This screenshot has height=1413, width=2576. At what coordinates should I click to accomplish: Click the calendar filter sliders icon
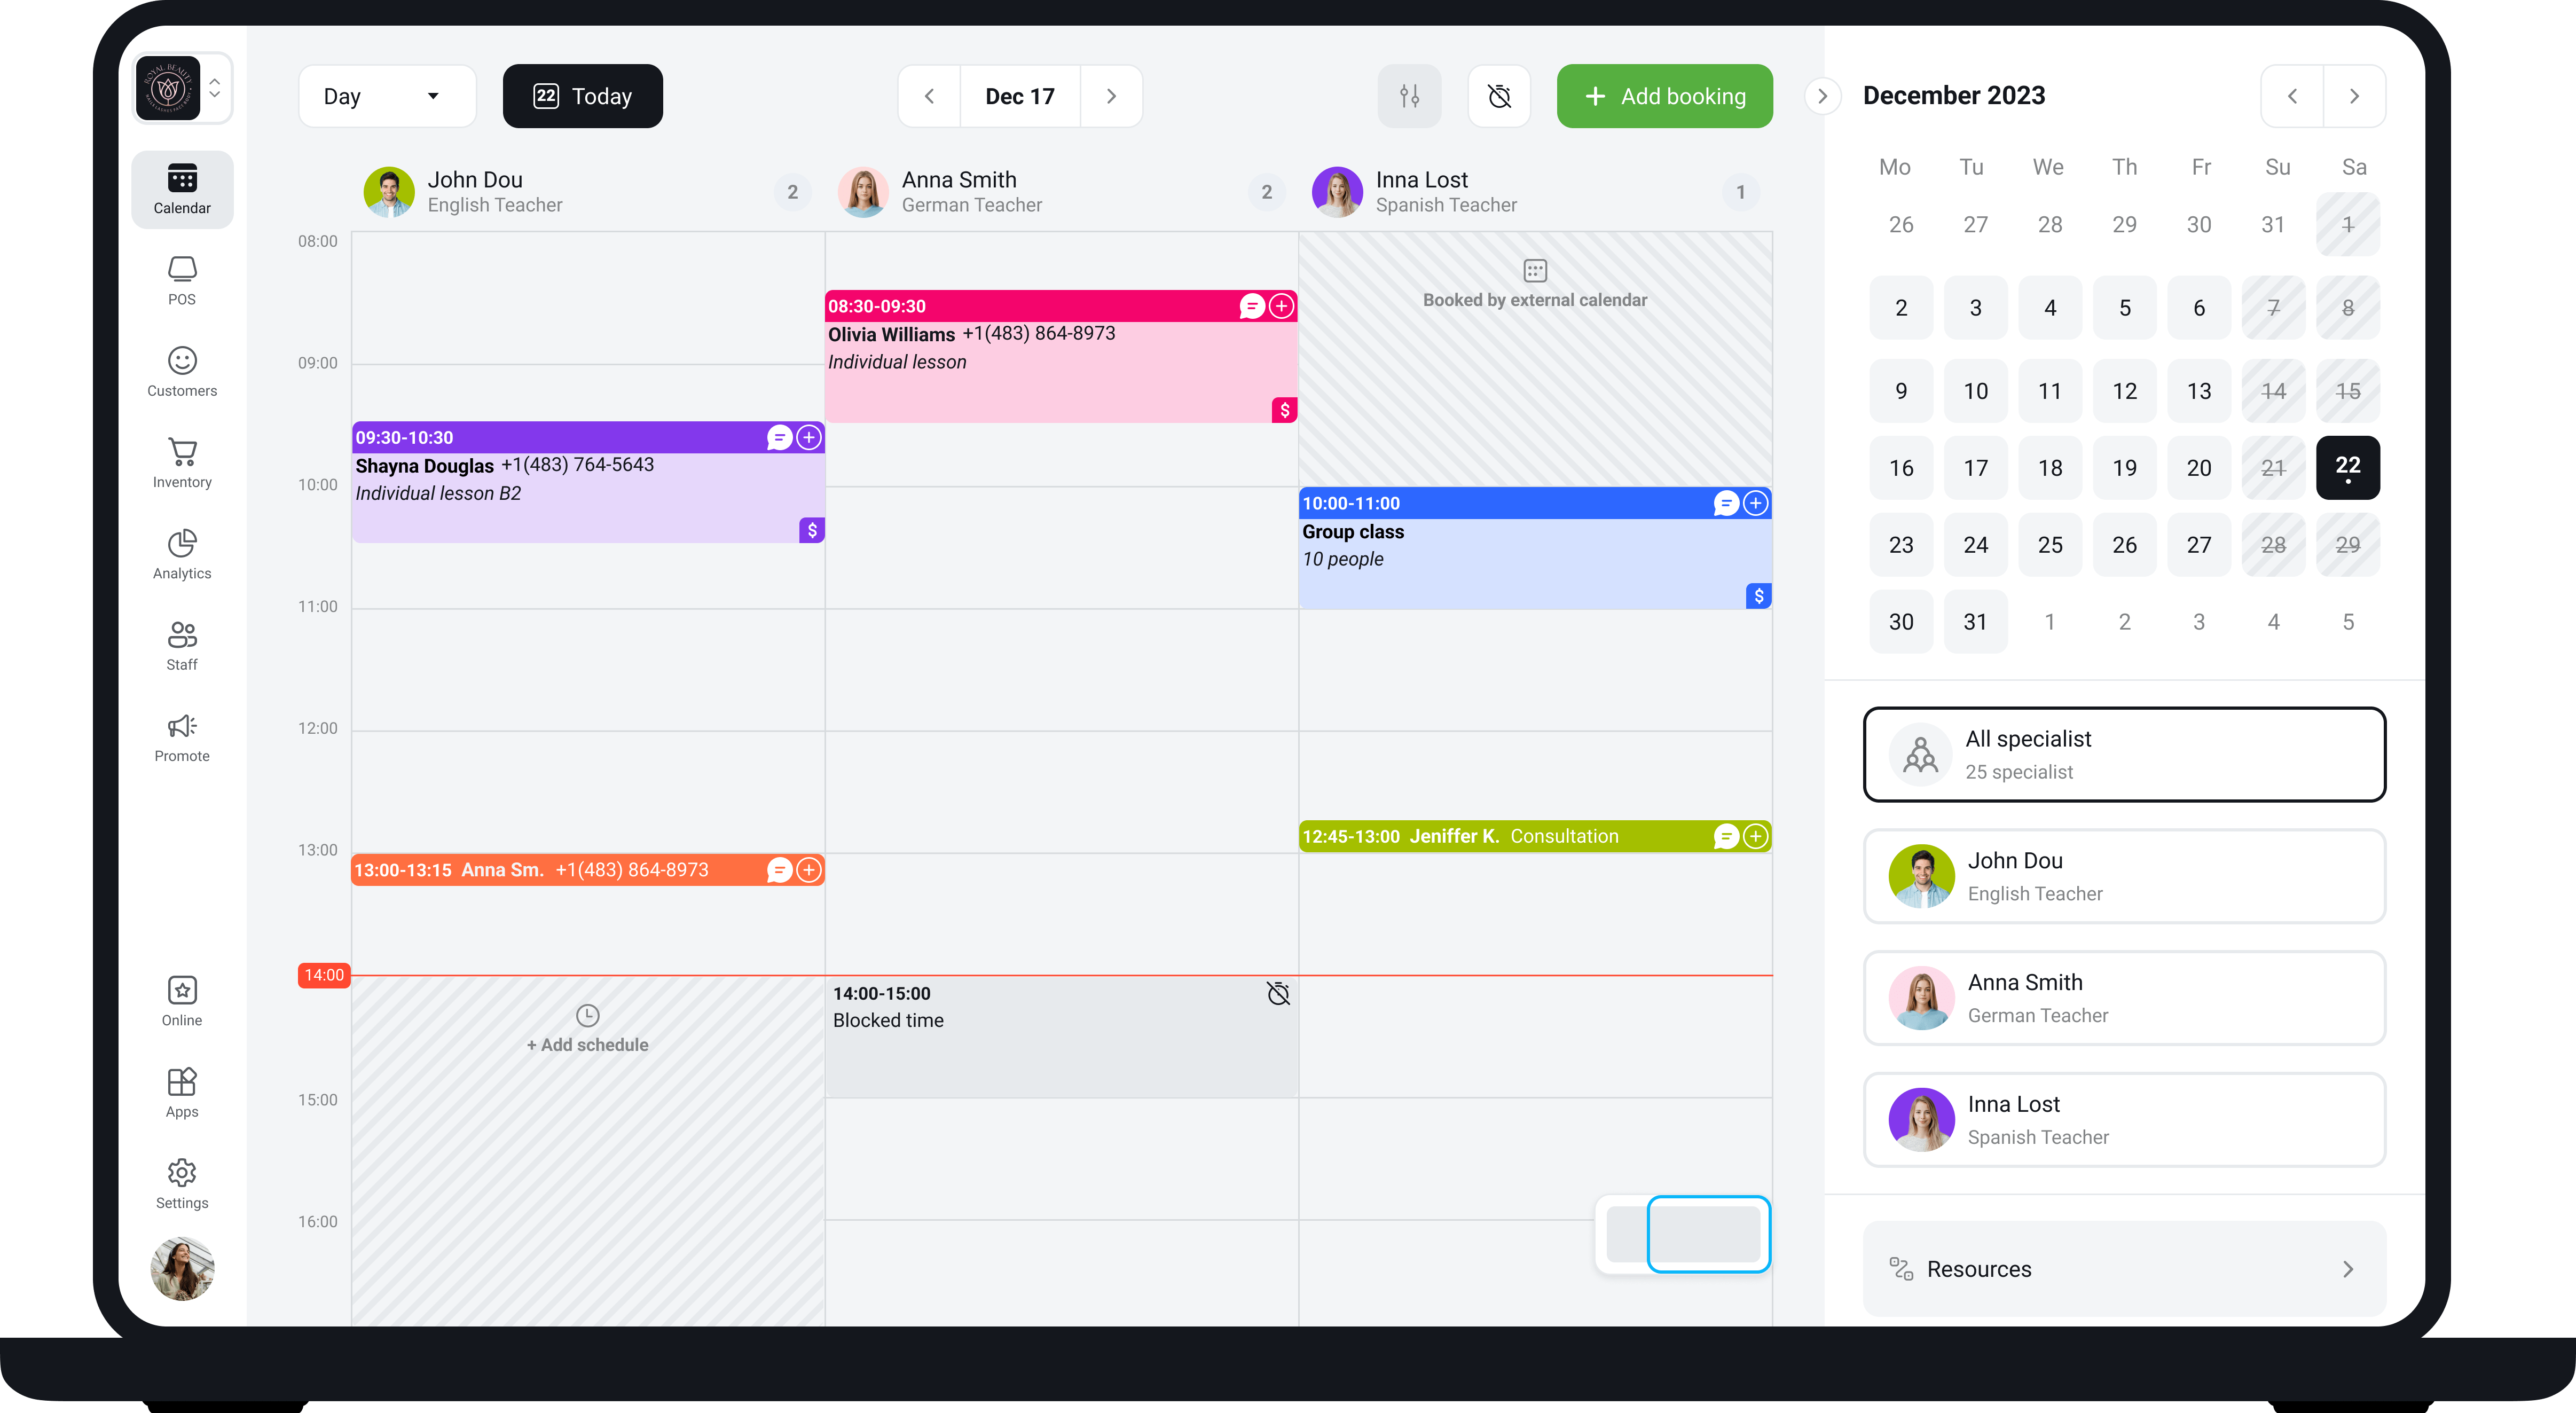click(x=1409, y=96)
